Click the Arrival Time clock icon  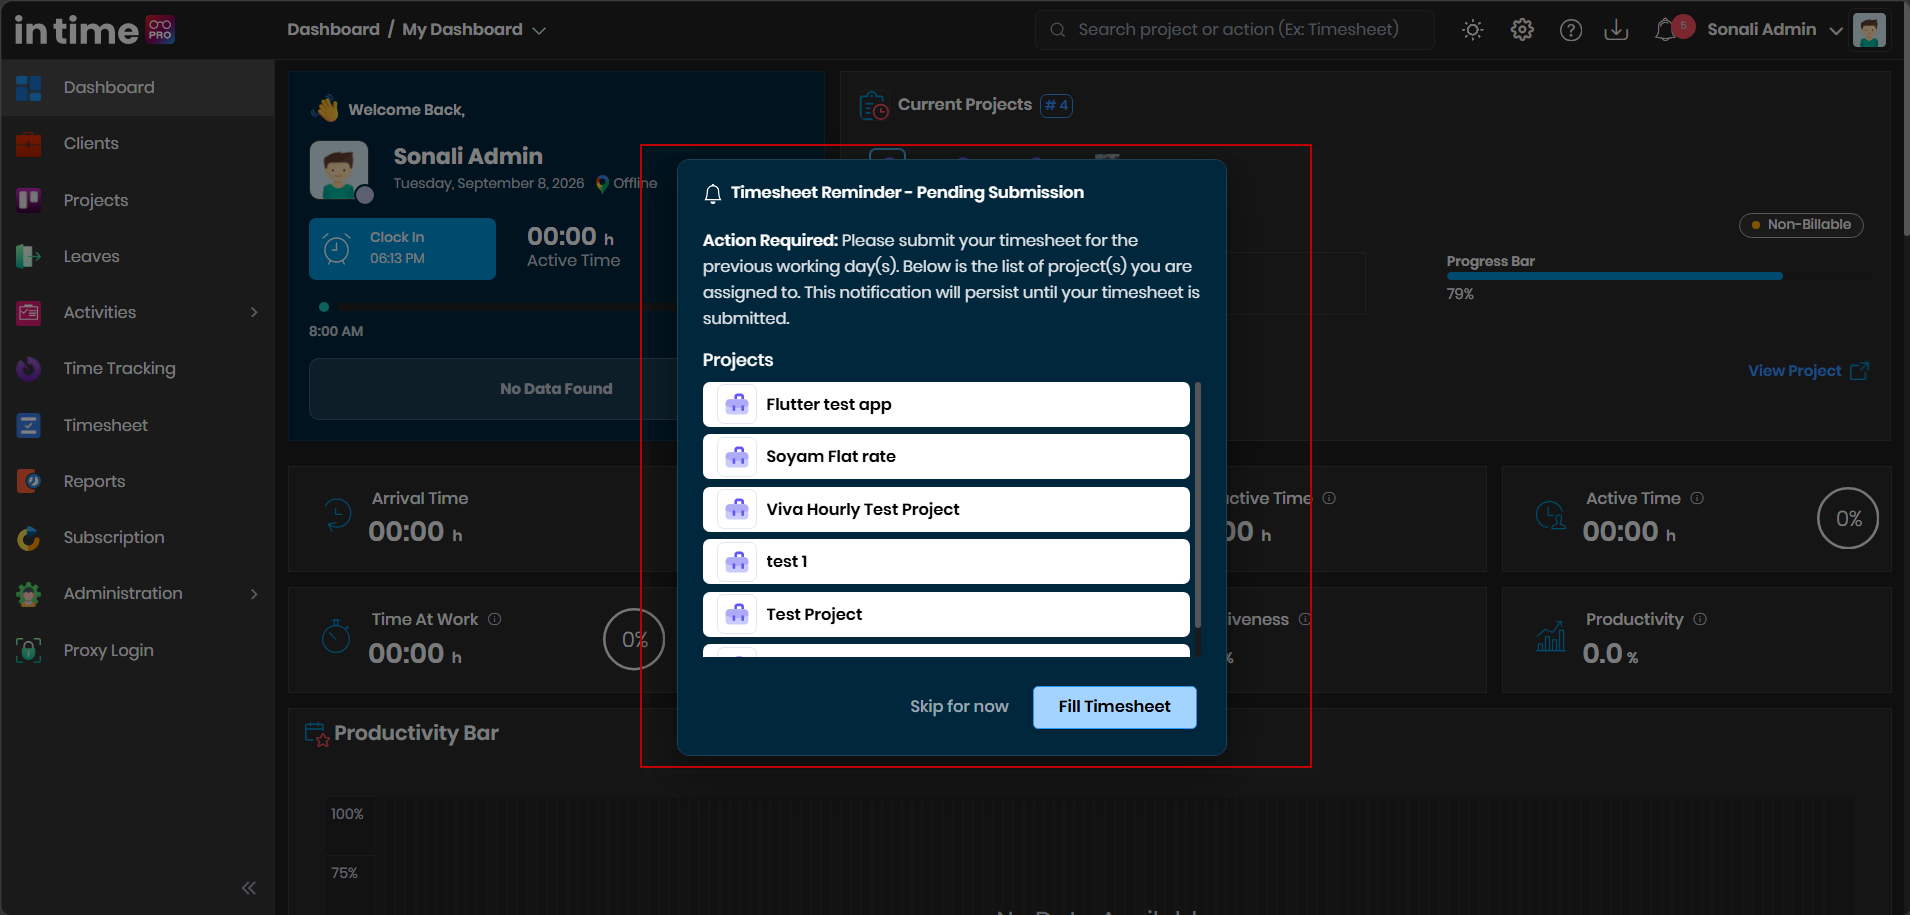point(337,515)
